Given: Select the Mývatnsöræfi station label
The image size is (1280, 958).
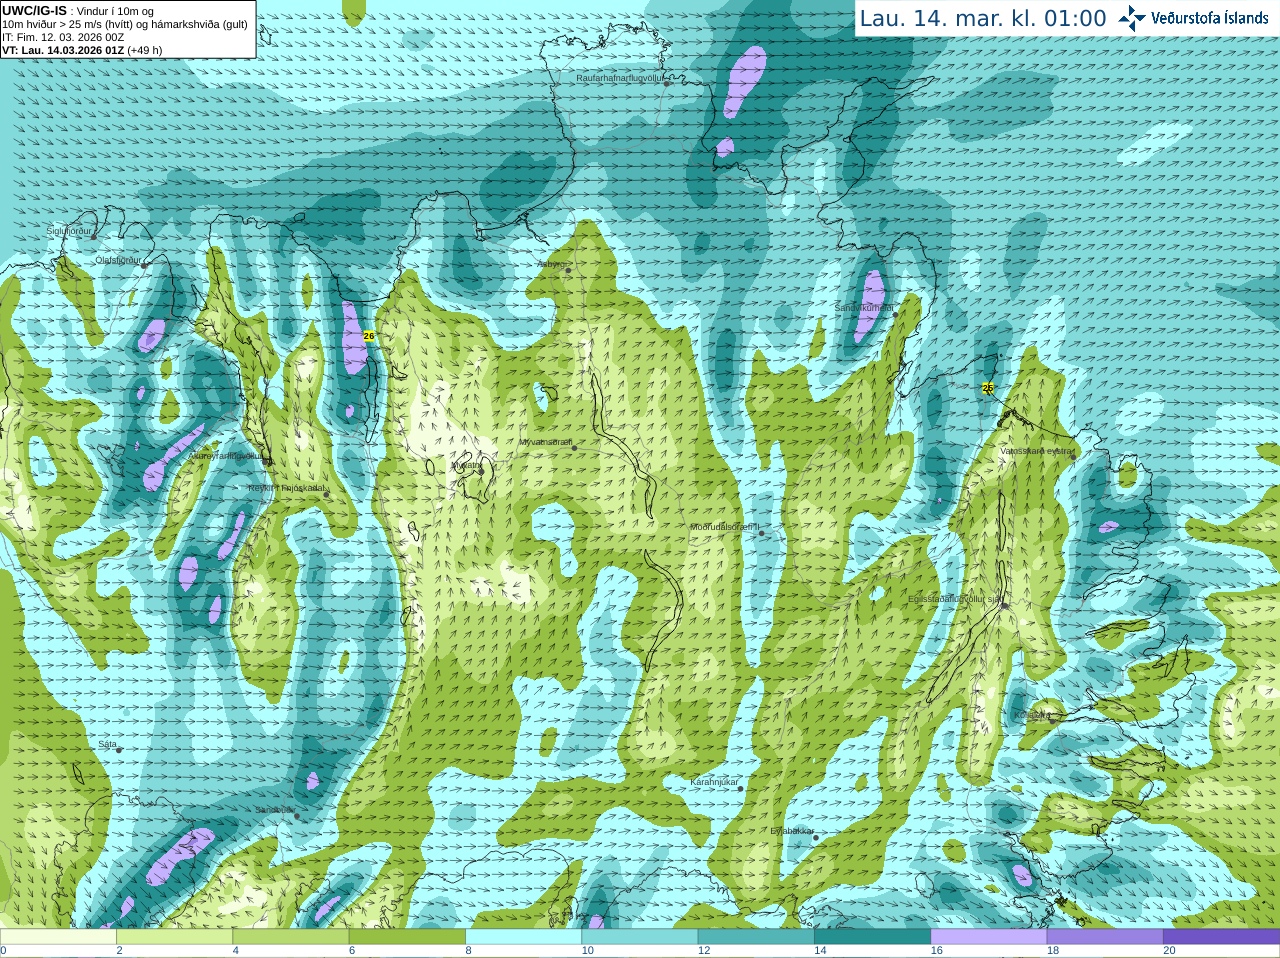Looking at the screenshot, I should 545,442.
